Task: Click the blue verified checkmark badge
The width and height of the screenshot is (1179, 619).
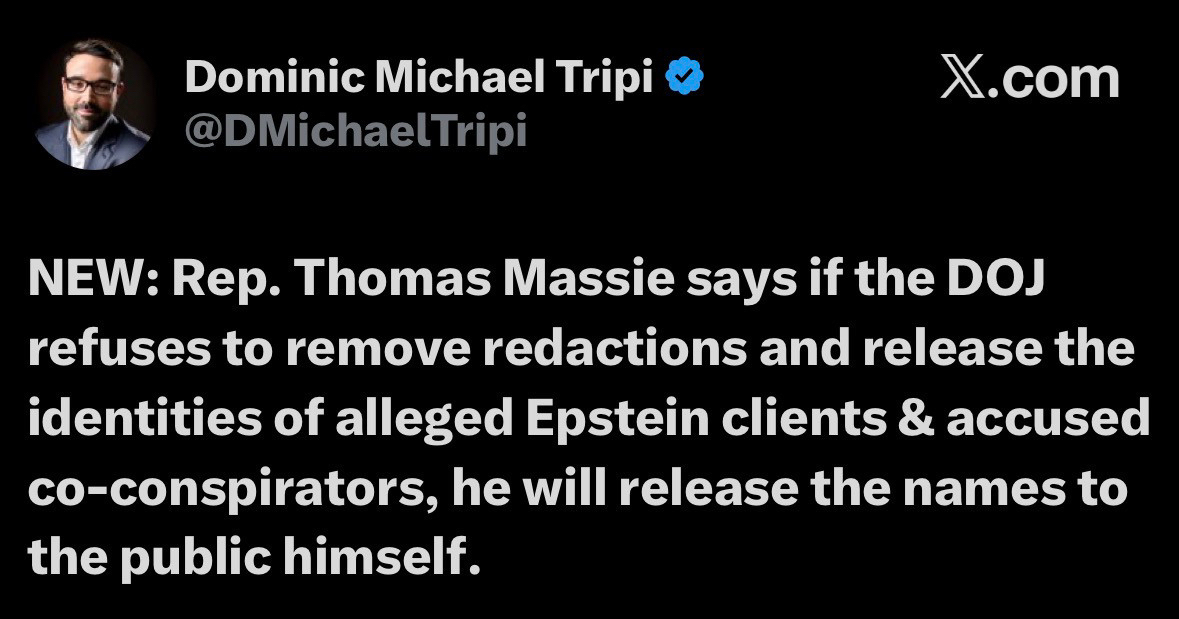Action: pyautogui.click(x=685, y=79)
